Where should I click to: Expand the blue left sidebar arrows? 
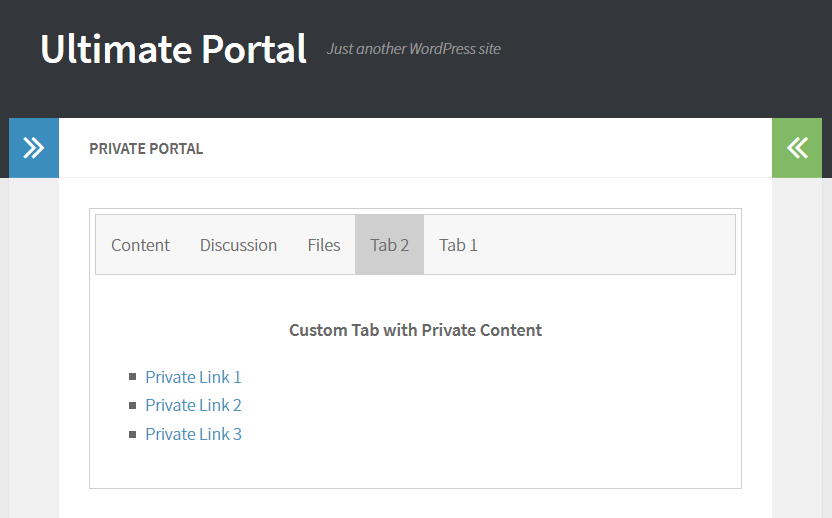point(34,148)
